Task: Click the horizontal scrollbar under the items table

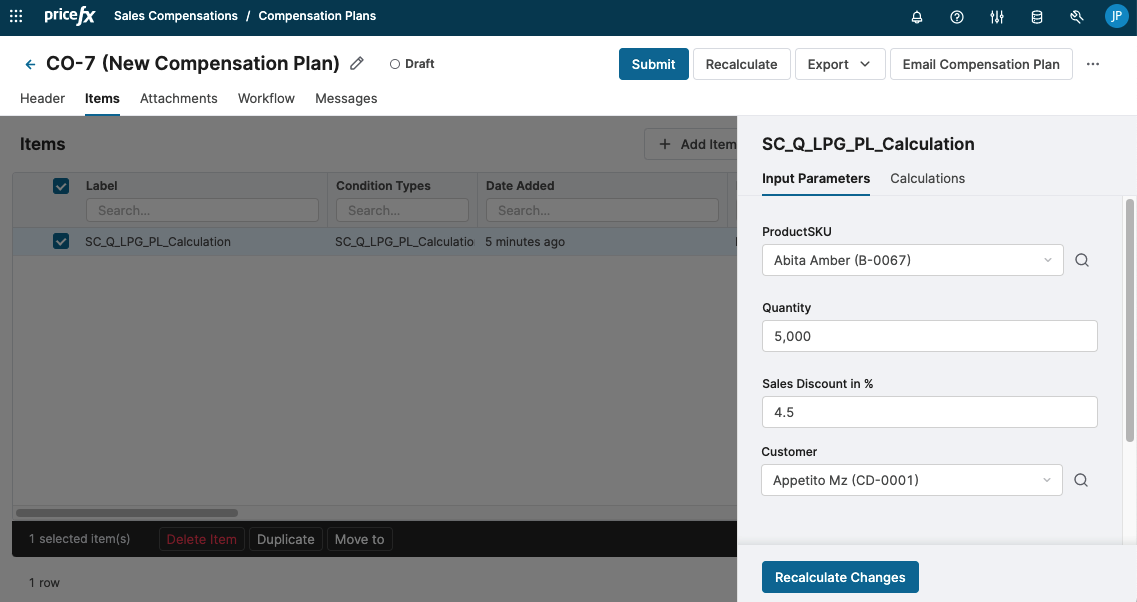Action: [x=127, y=513]
